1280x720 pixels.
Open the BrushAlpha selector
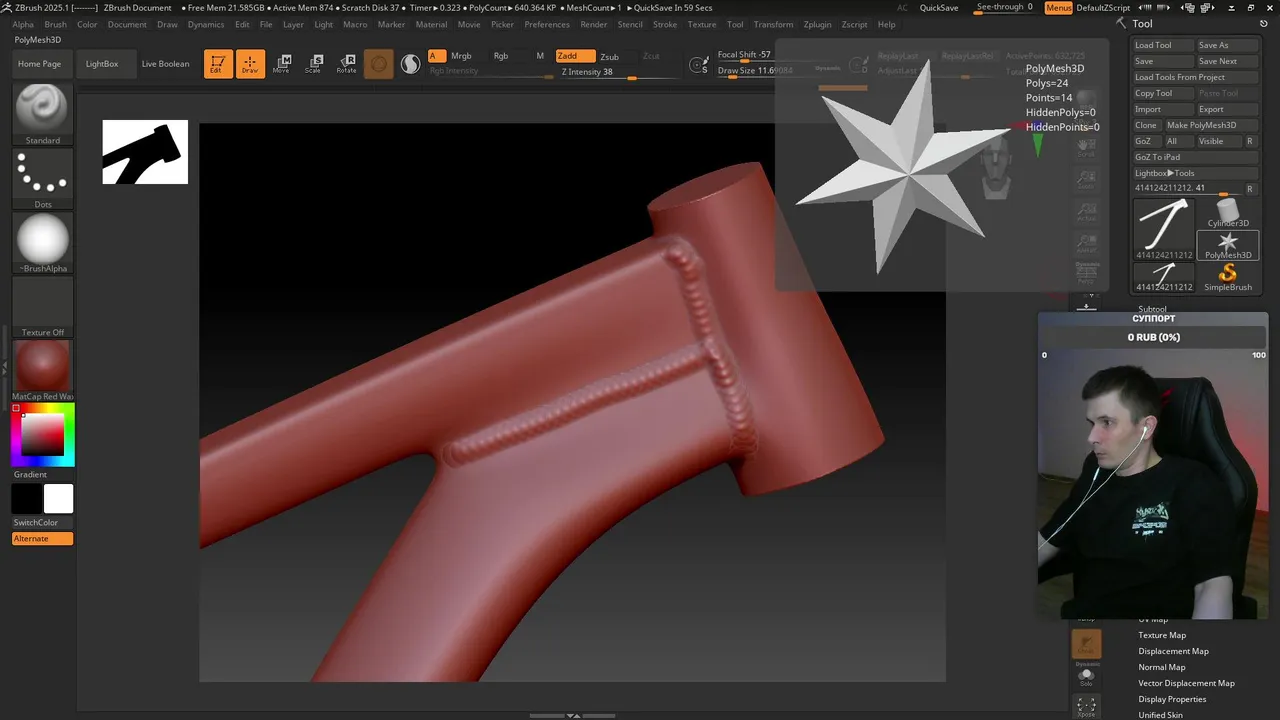pos(42,243)
